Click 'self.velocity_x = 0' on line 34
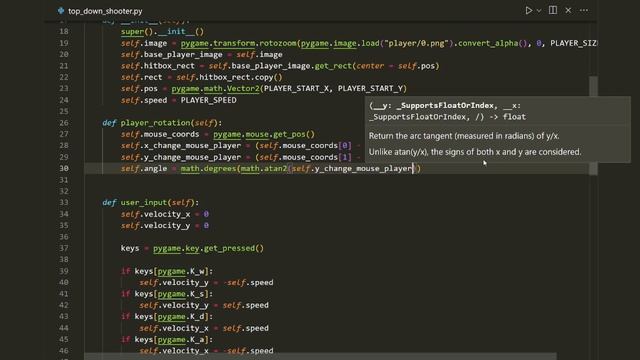This screenshot has height=360, width=640. [x=164, y=214]
